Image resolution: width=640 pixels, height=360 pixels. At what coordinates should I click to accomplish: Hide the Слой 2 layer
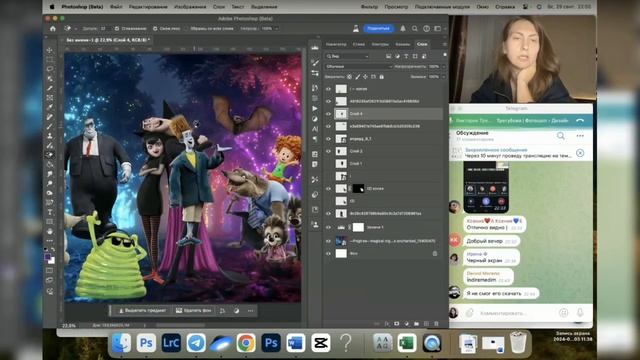(328, 151)
